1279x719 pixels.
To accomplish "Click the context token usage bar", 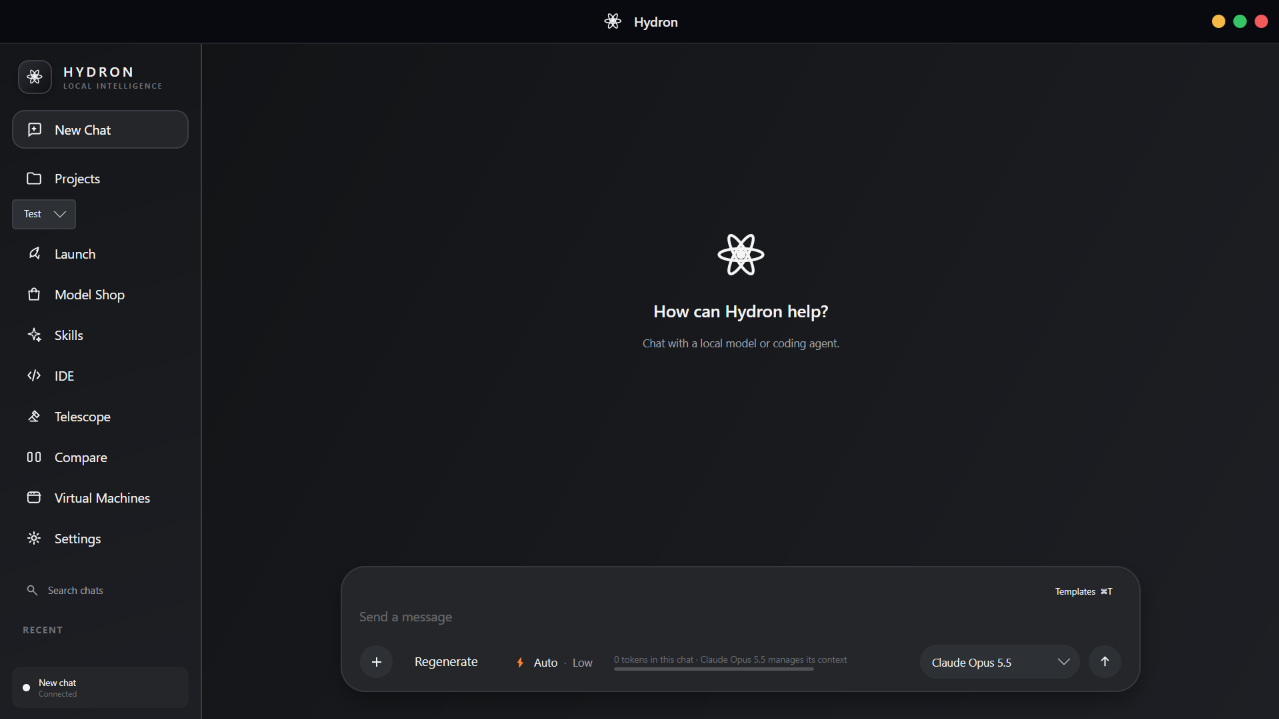I will (x=714, y=669).
